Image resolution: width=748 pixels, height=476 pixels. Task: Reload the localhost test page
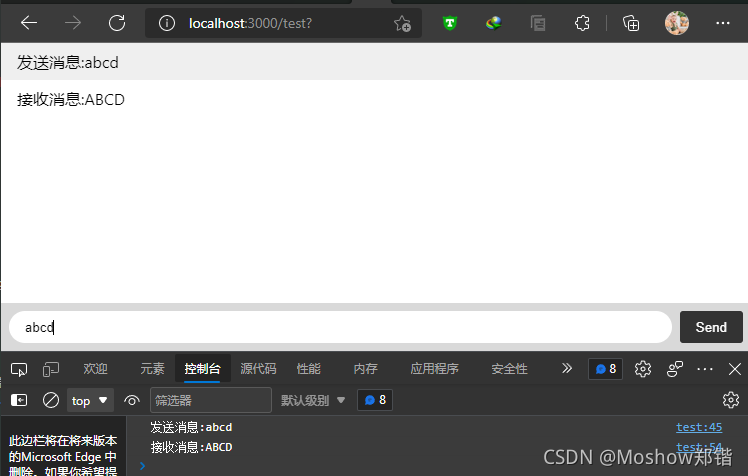117,22
